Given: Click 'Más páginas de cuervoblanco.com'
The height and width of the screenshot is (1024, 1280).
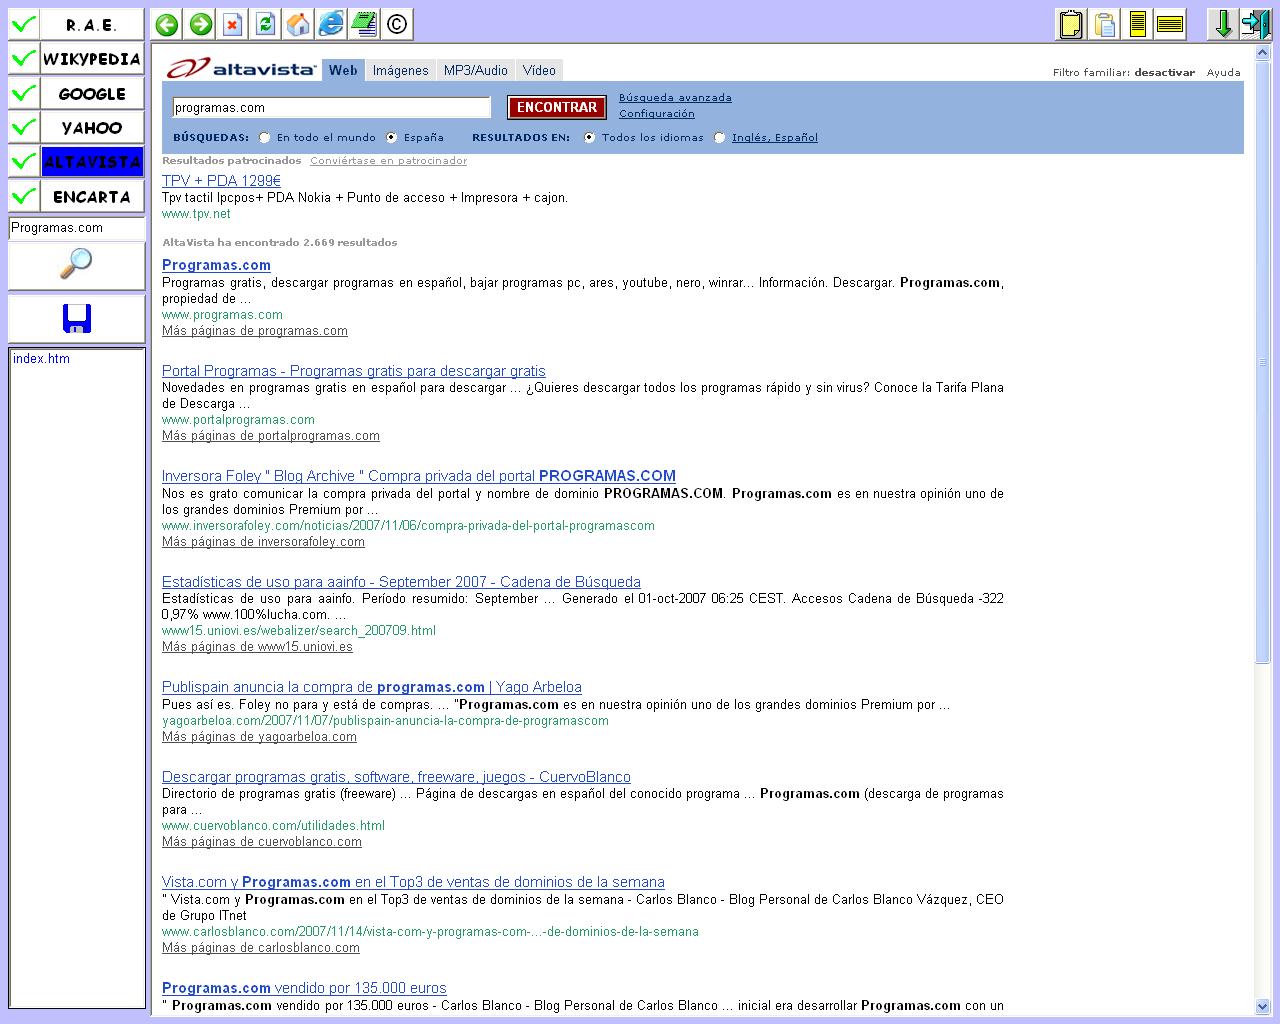Looking at the screenshot, I should (x=262, y=842).
